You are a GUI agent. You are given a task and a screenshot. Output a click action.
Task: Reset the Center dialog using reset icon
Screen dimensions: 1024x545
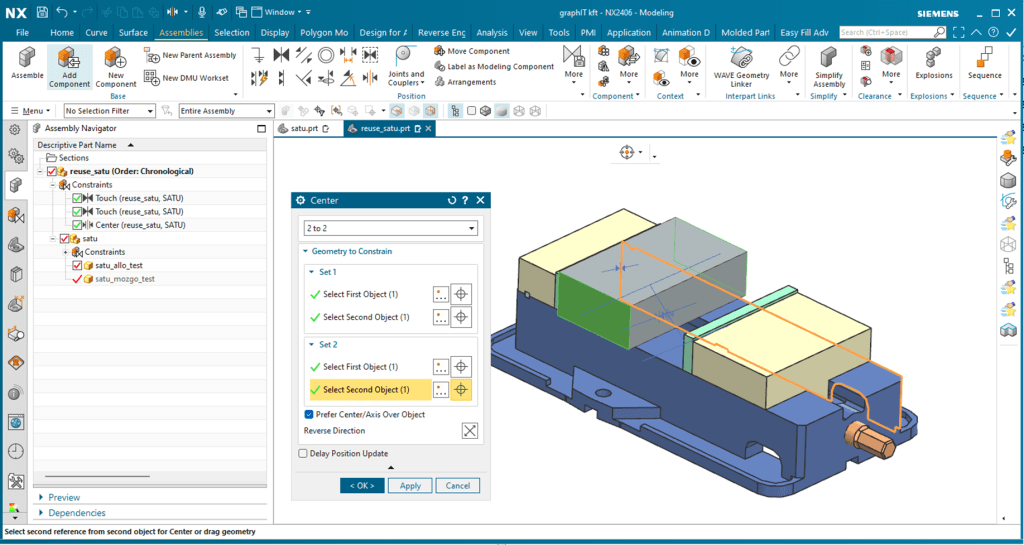tap(452, 201)
